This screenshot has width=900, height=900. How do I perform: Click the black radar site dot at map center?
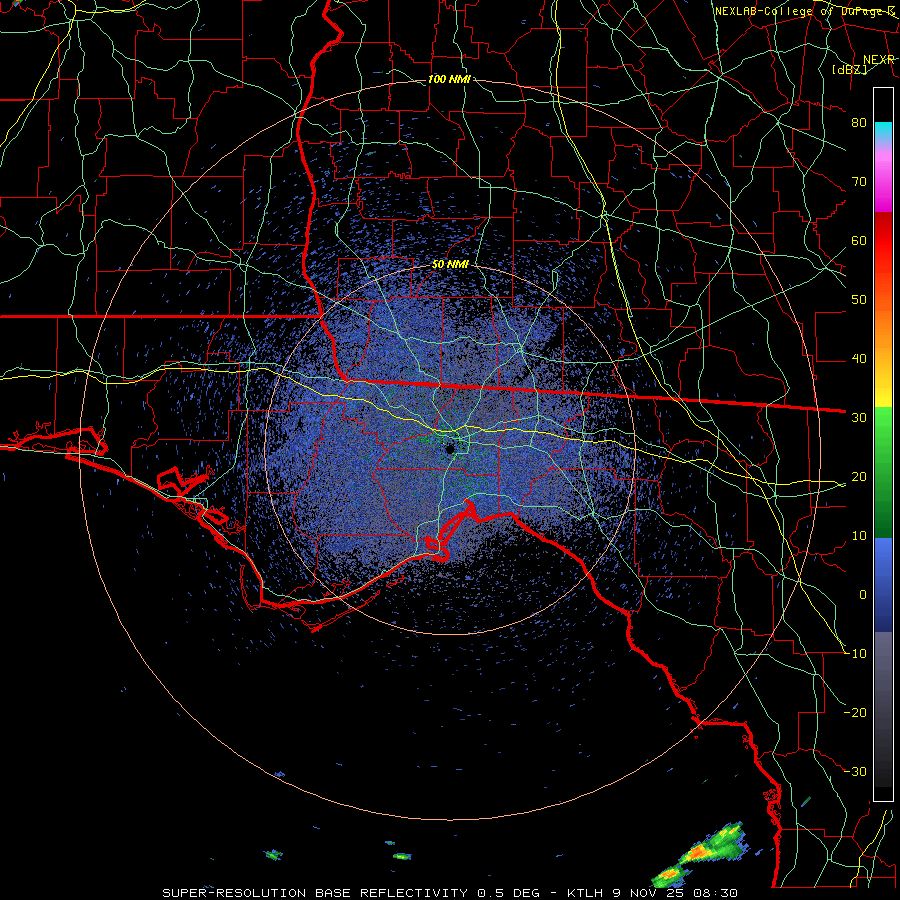tap(450, 449)
